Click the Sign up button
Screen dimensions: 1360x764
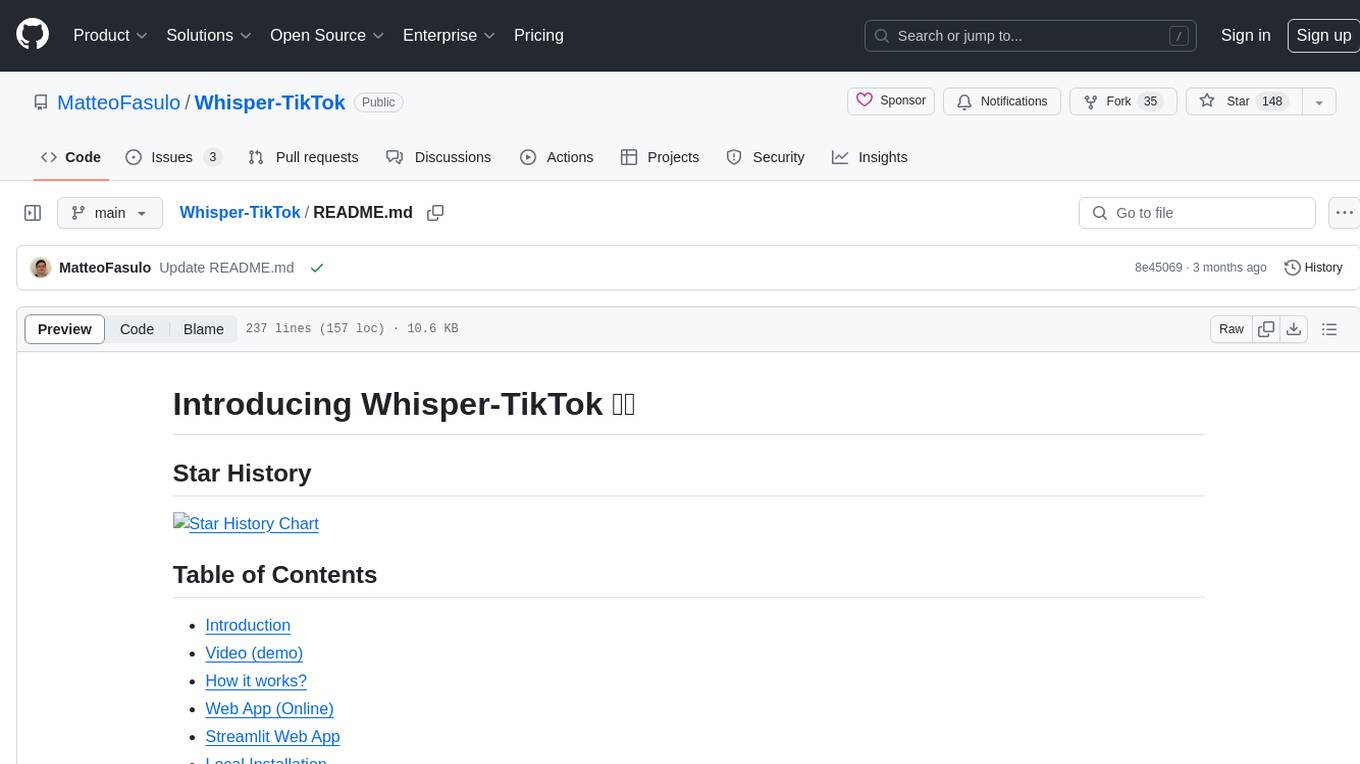(1323, 35)
